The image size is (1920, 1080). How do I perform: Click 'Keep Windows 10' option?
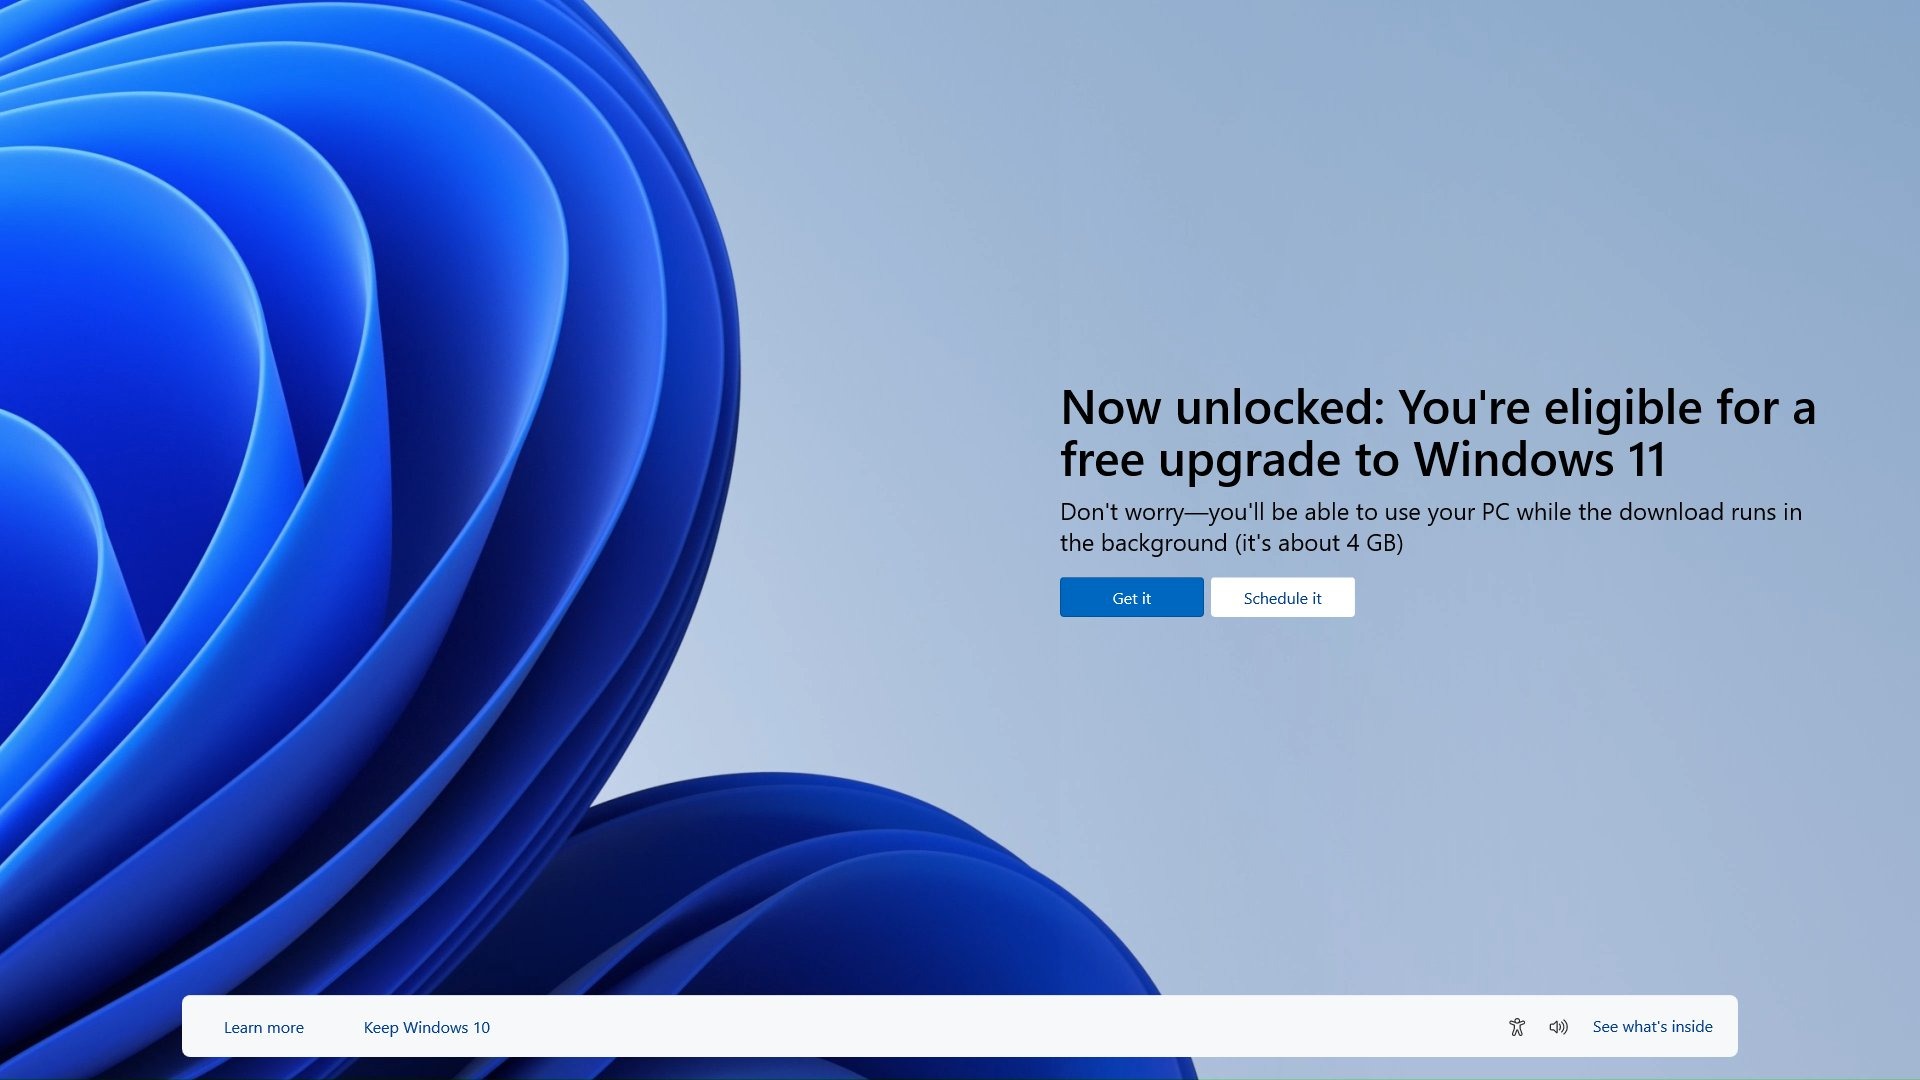tap(426, 1026)
